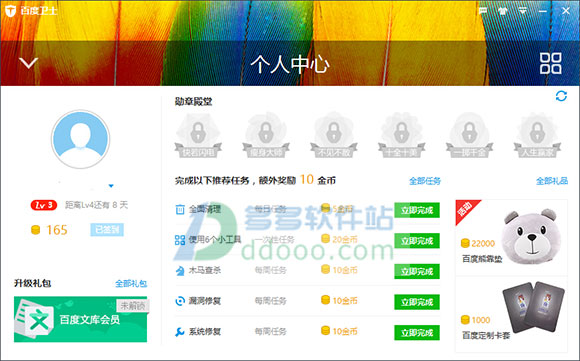Click the 一掷千金 locked medal
Screen dimensions: 580x361
click(469, 135)
